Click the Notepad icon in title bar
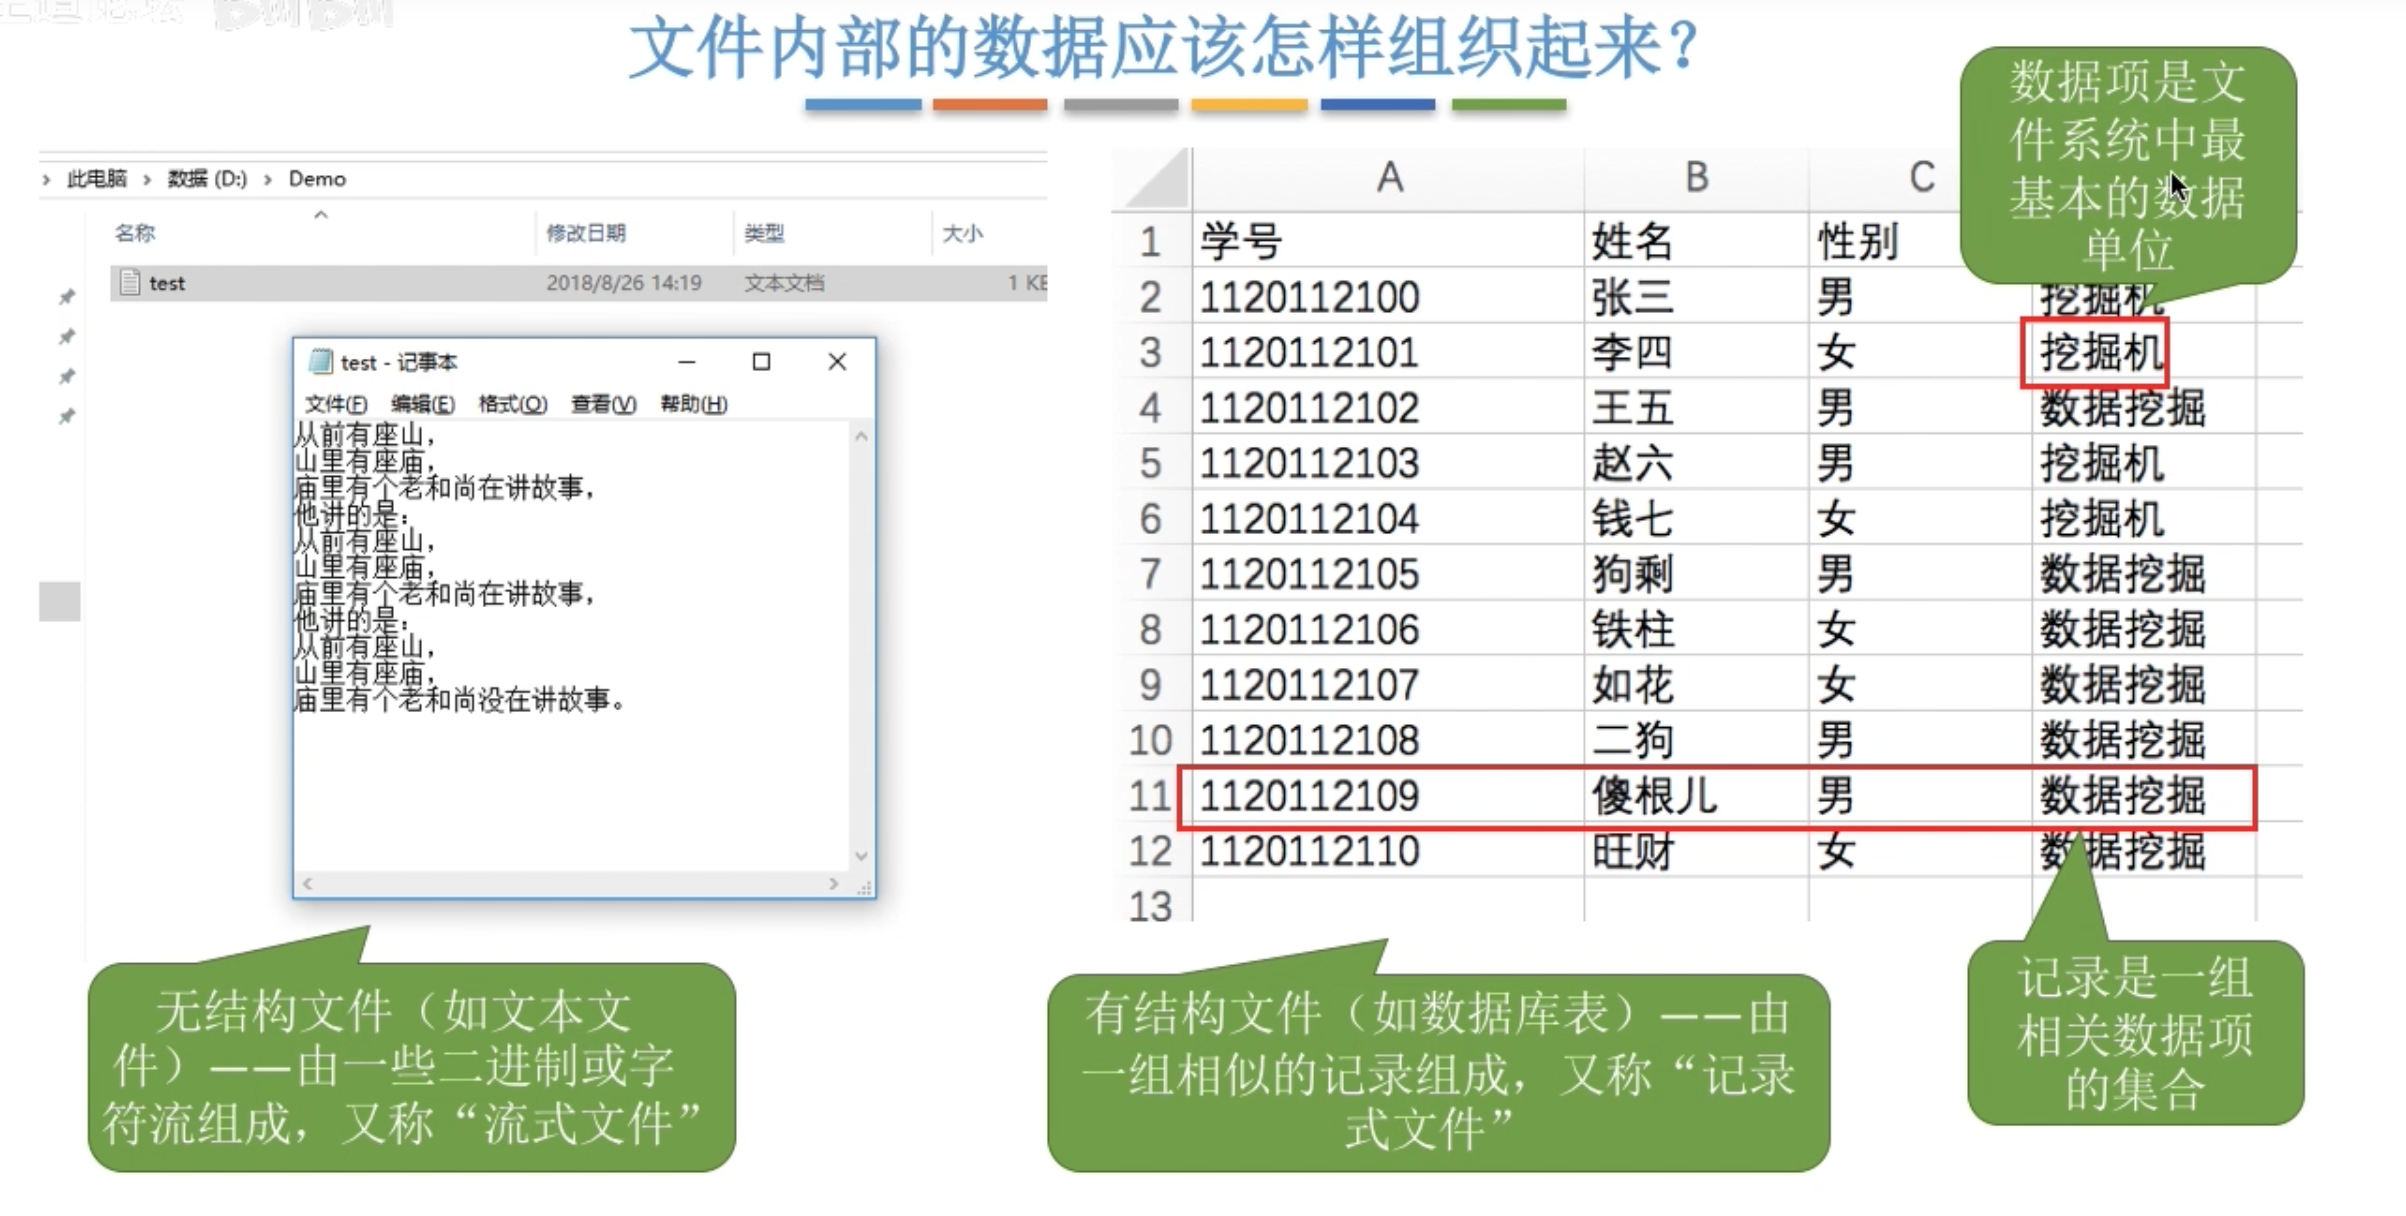 (x=320, y=361)
